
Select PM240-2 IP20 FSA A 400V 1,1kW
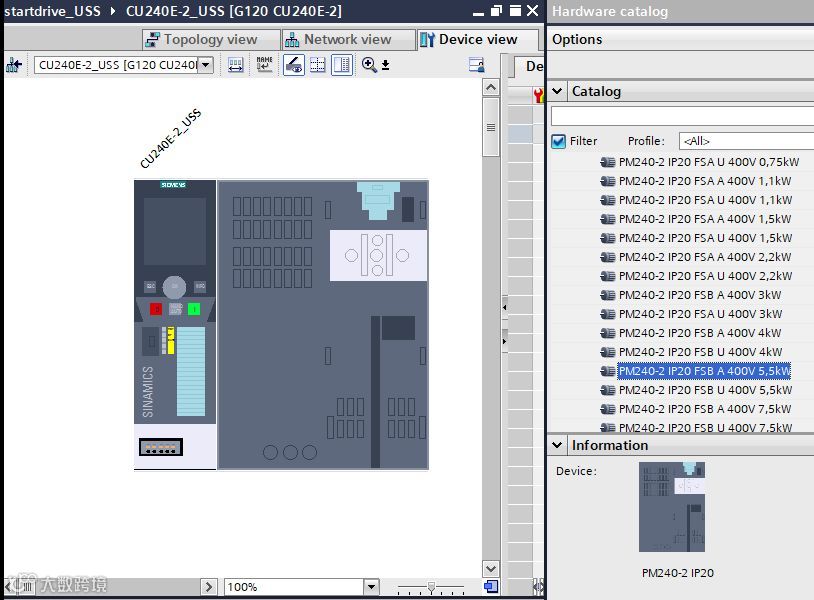click(x=705, y=181)
